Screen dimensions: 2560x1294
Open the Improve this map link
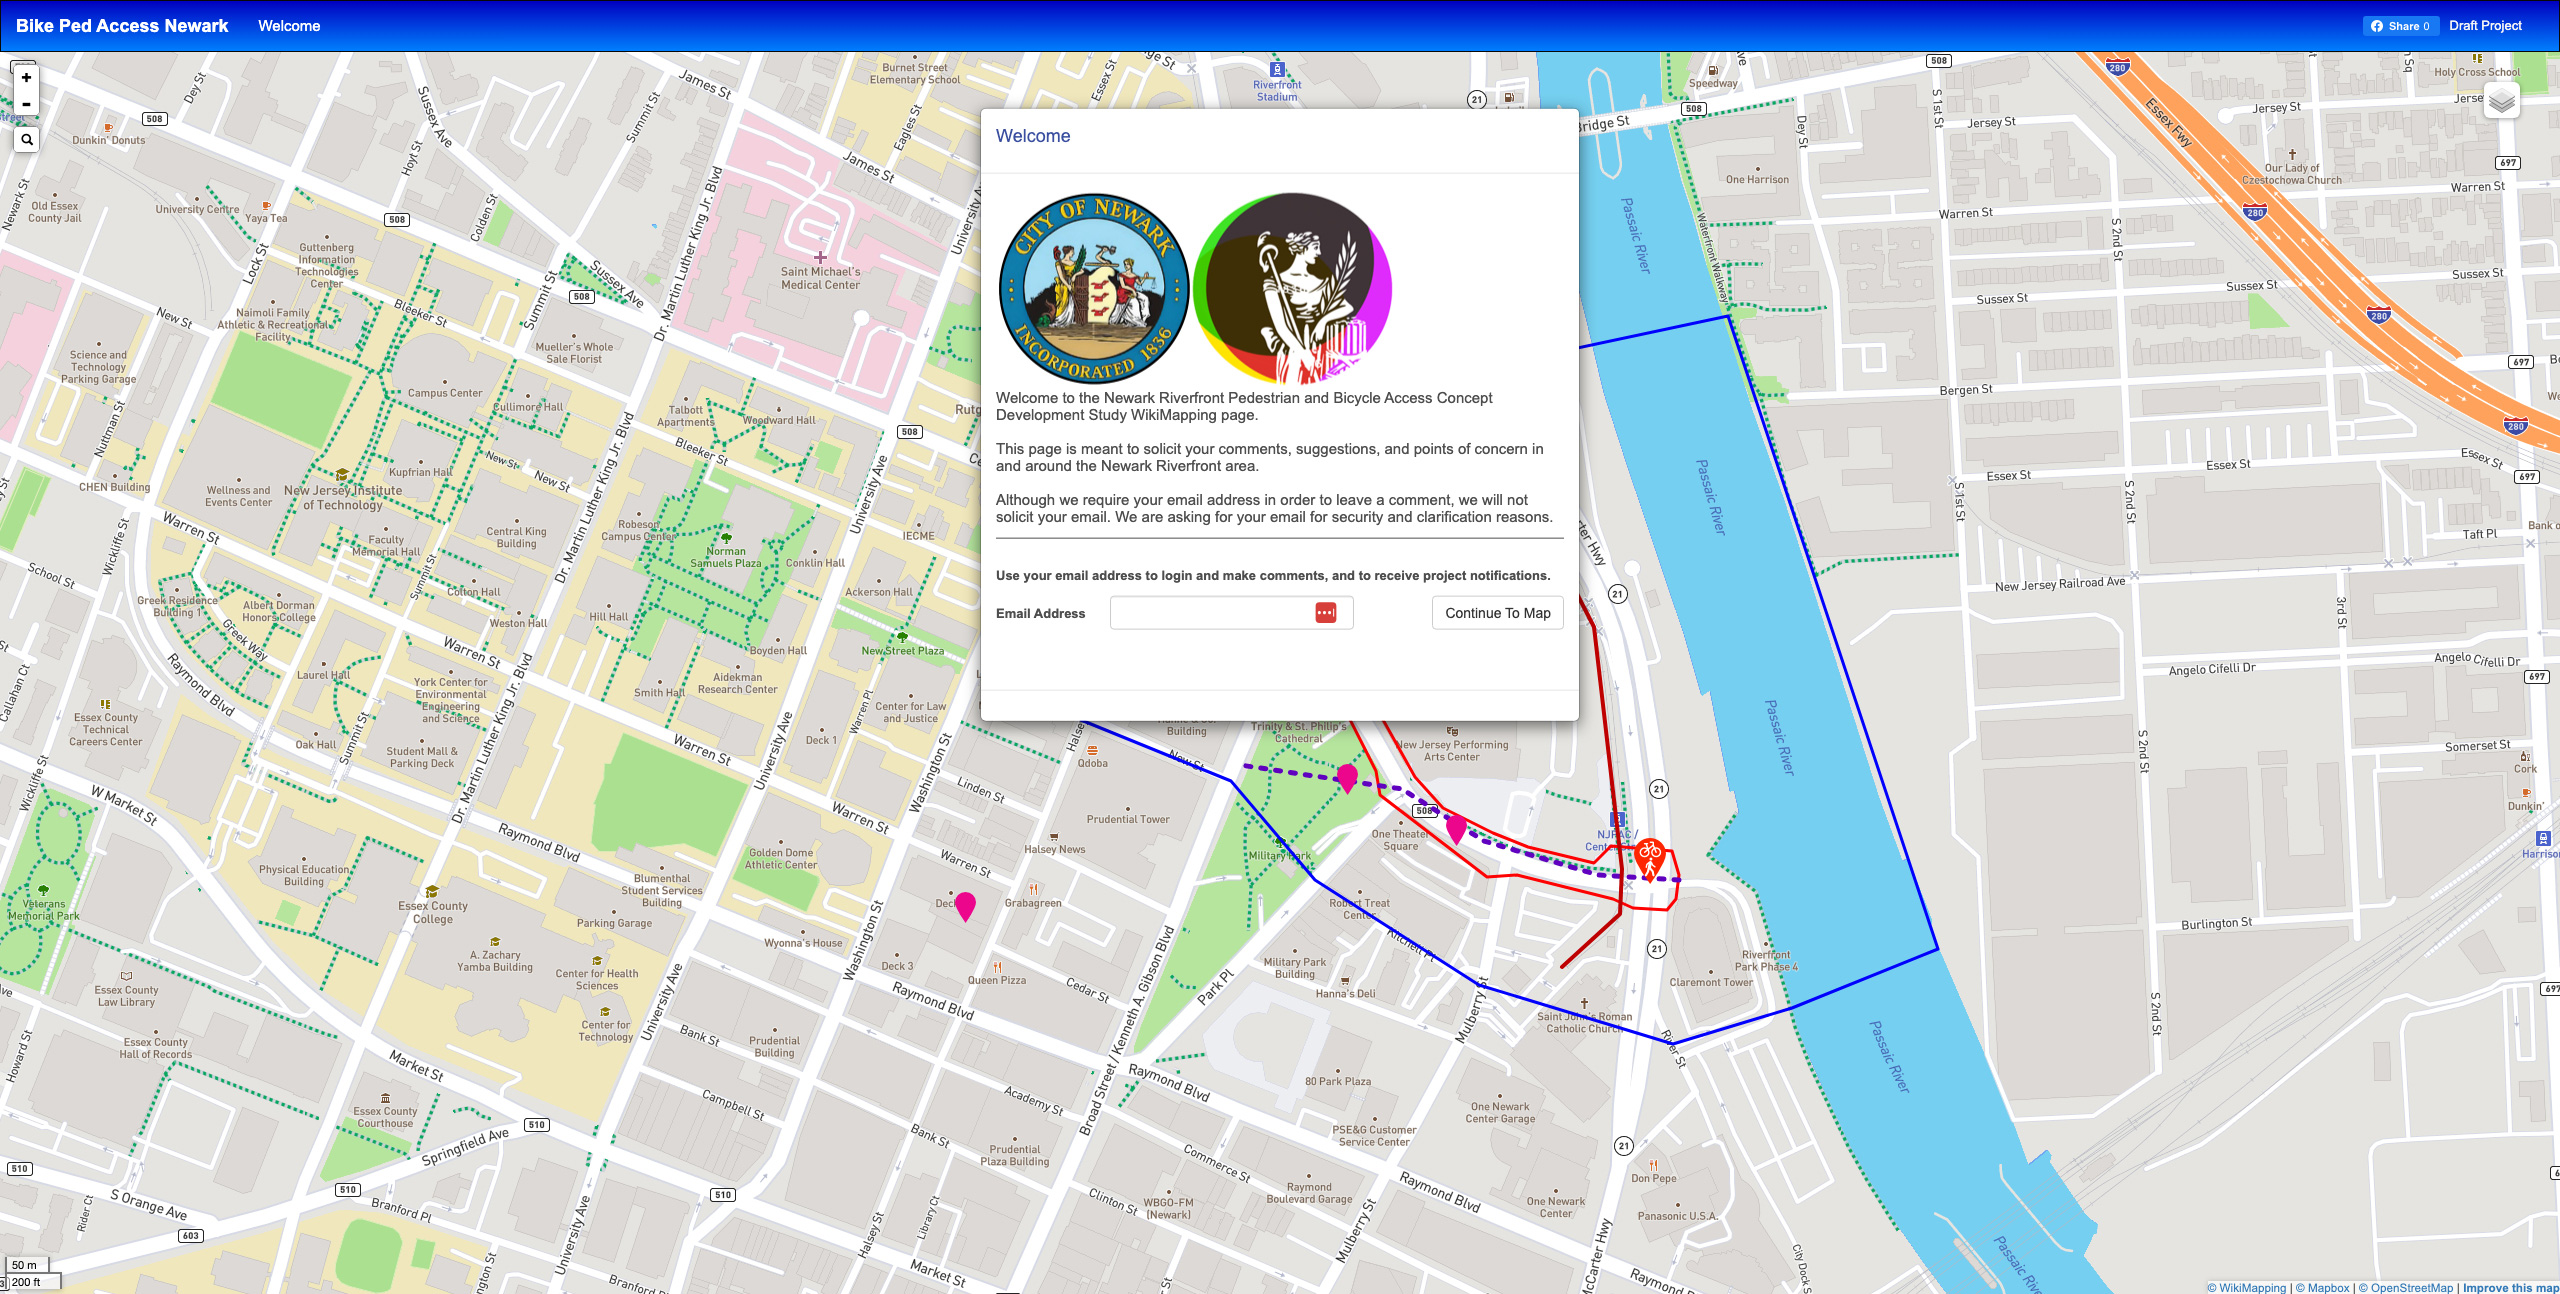[2510, 1287]
